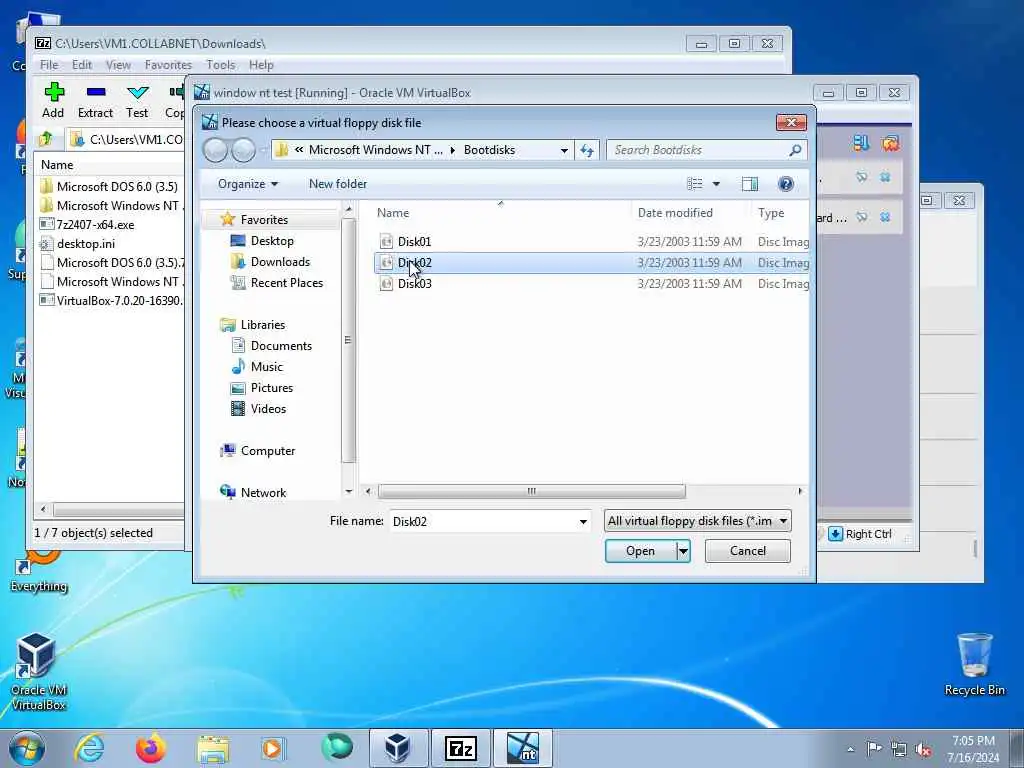Viewport: 1024px width, 768px height.
Task: Open the file type filter dropdown
Action: (697, 520)
